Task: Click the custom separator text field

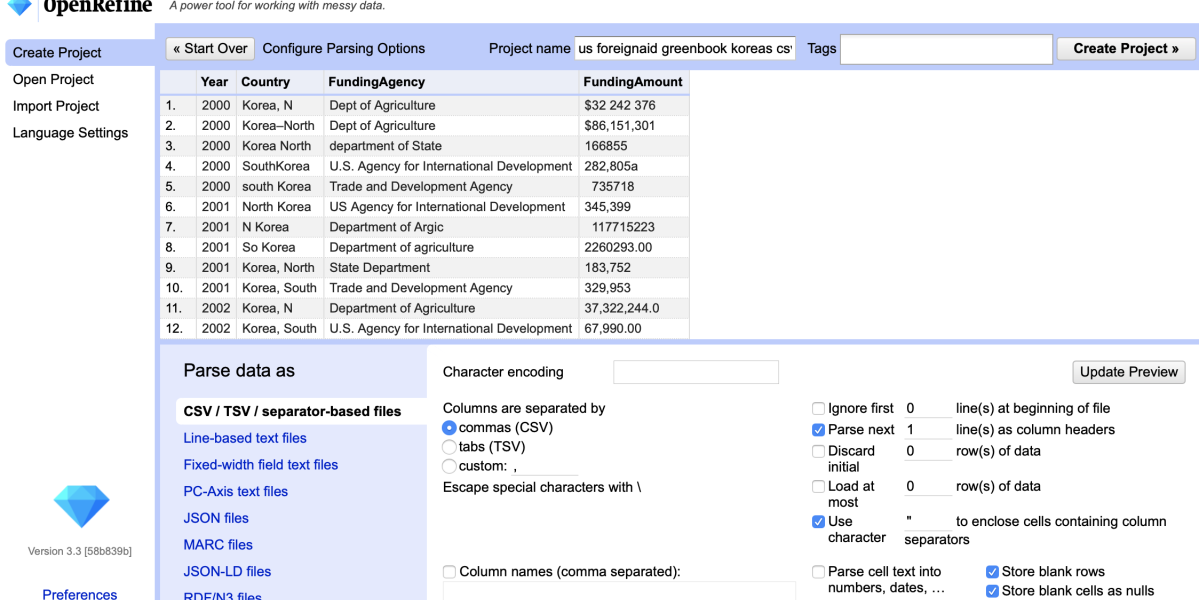Action: point(545,466)
